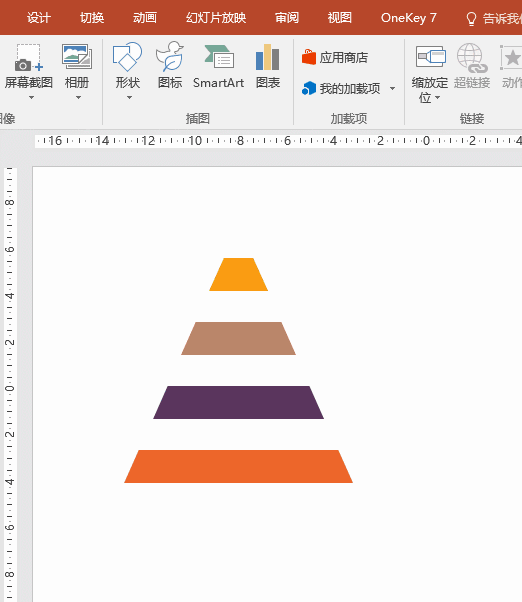Select the dark purple trapezoid shape
Screen dimensions: 522x602
click(238, 402)
